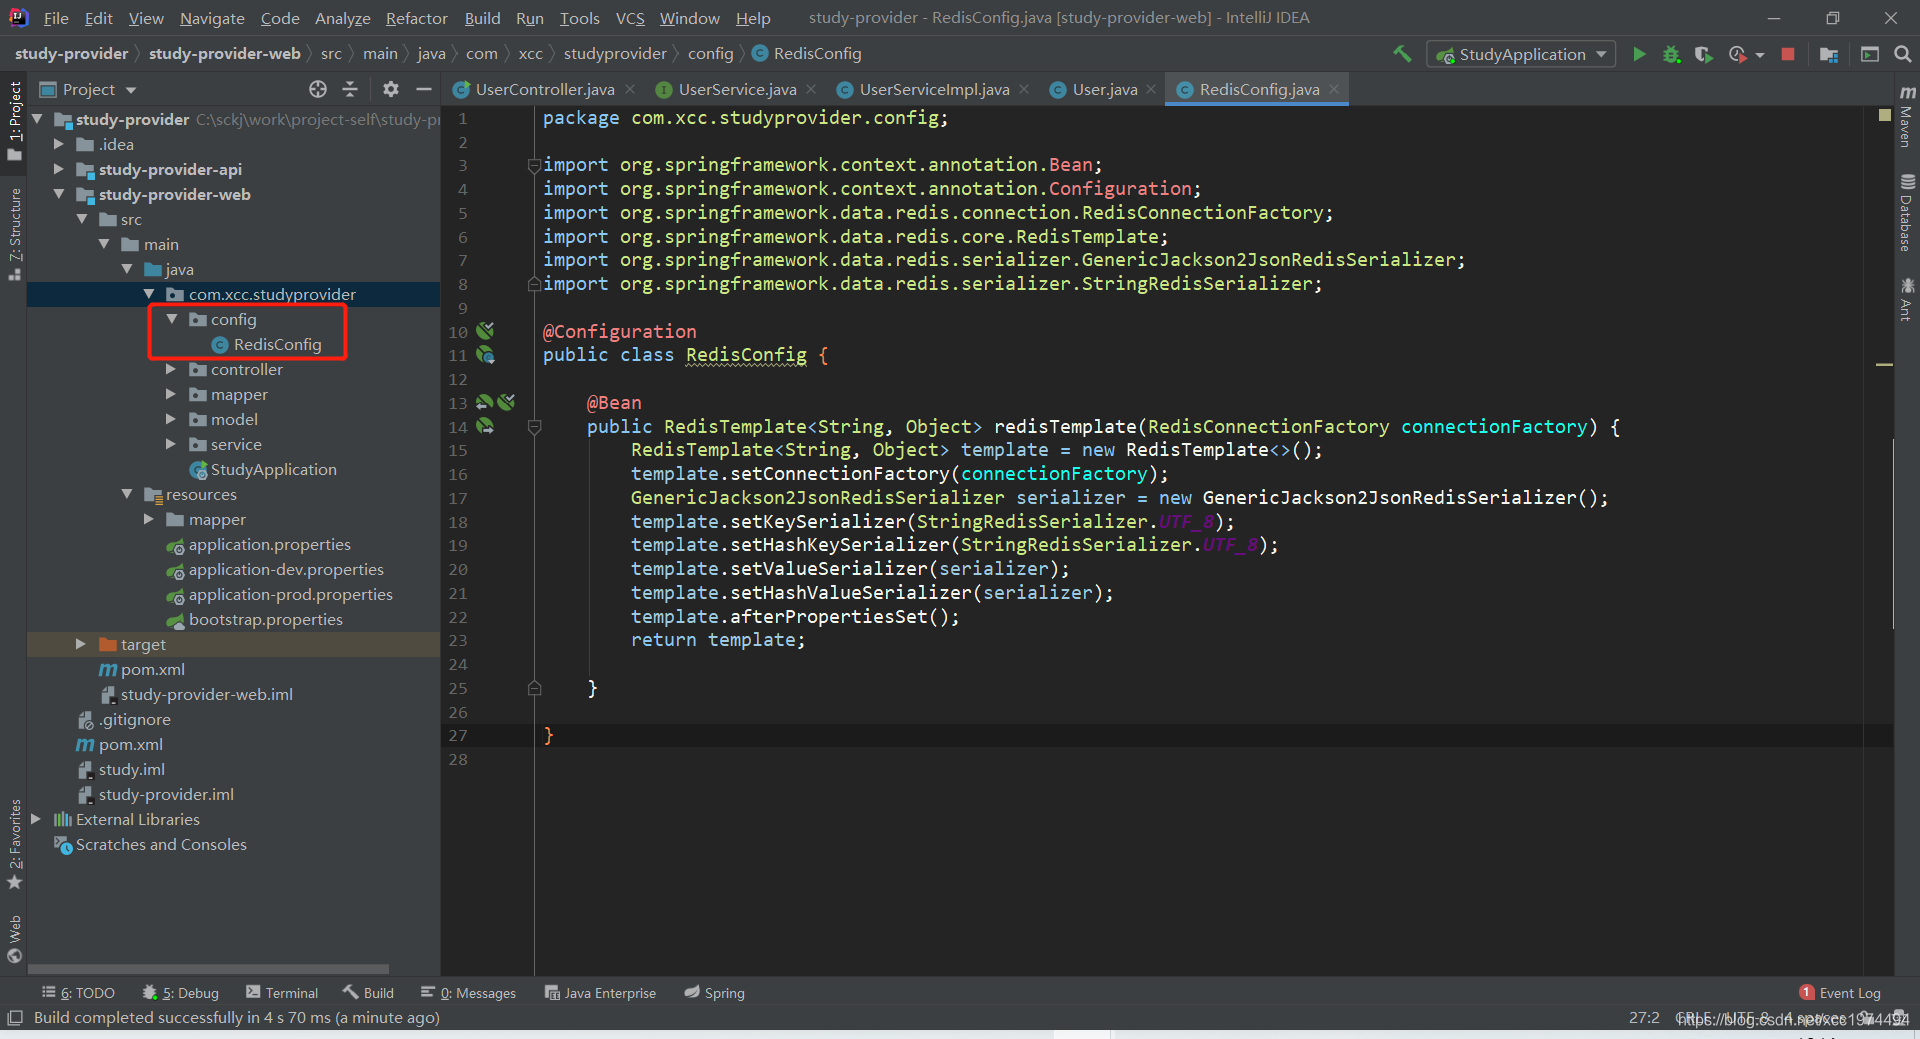Open the File menu
This screenshot has height=1039, width=1920.
56,18
